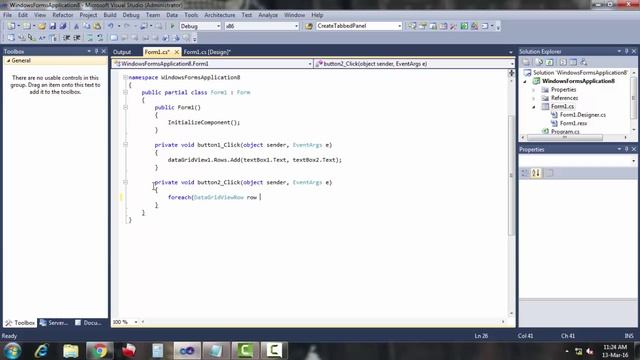
Task: Click the Undo toolbar icon
Action: pyautogui.click(x=111, y=26)
